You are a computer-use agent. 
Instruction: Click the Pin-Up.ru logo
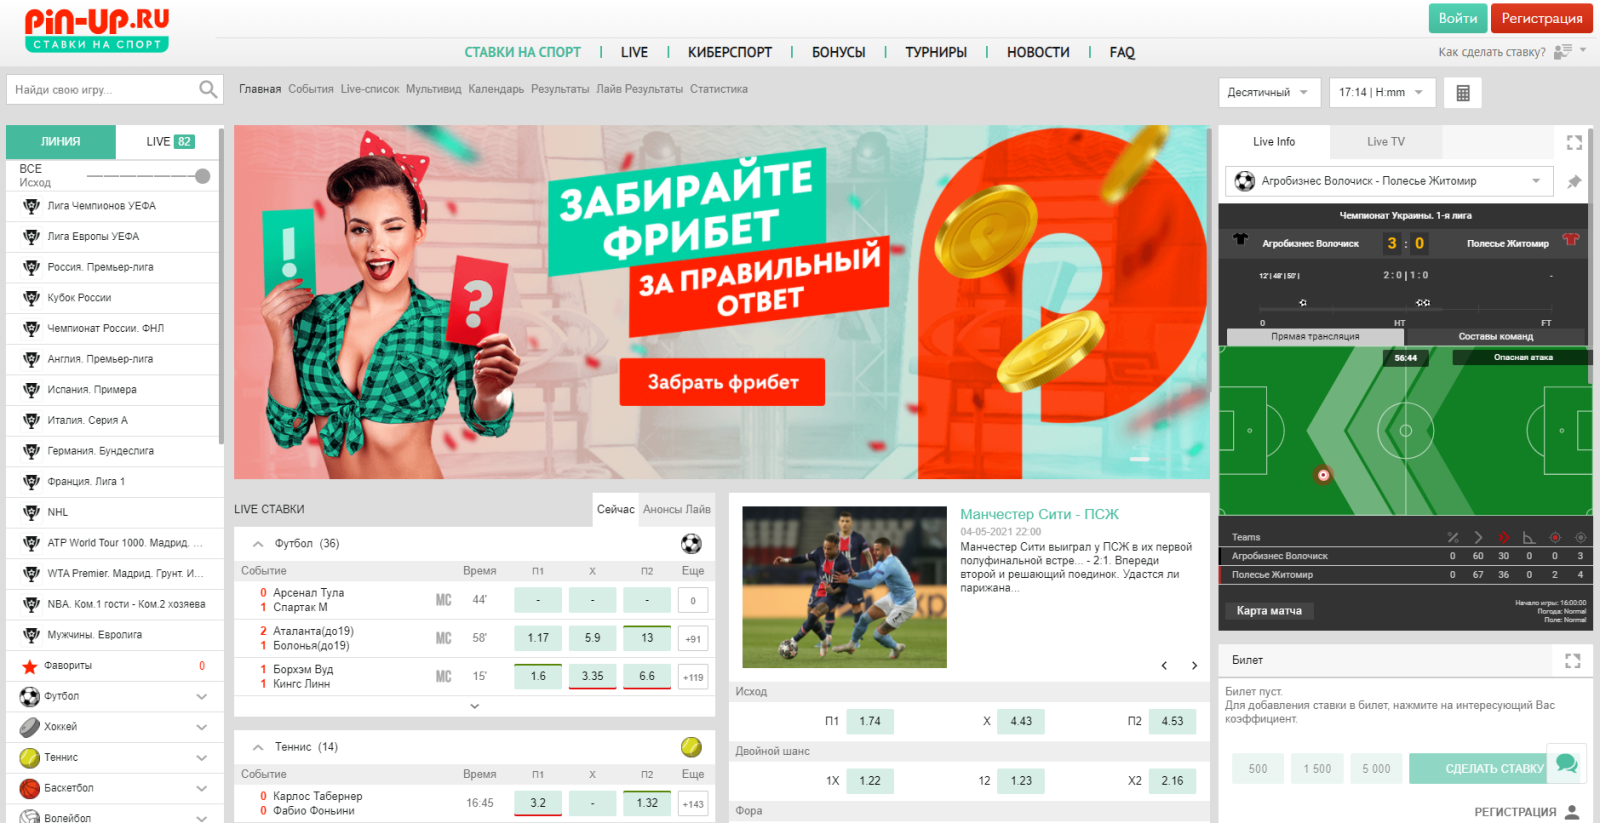coord(97,30)
